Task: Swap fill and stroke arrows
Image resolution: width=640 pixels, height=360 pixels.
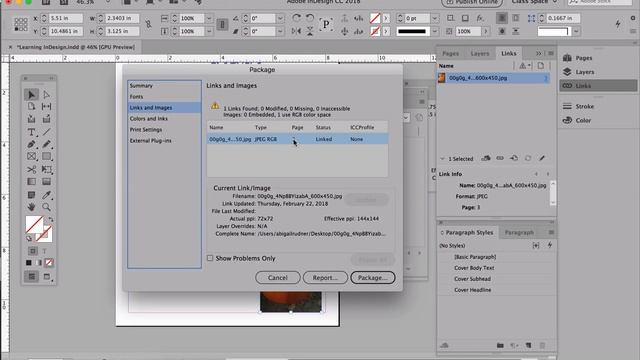Action: point(51,220)
